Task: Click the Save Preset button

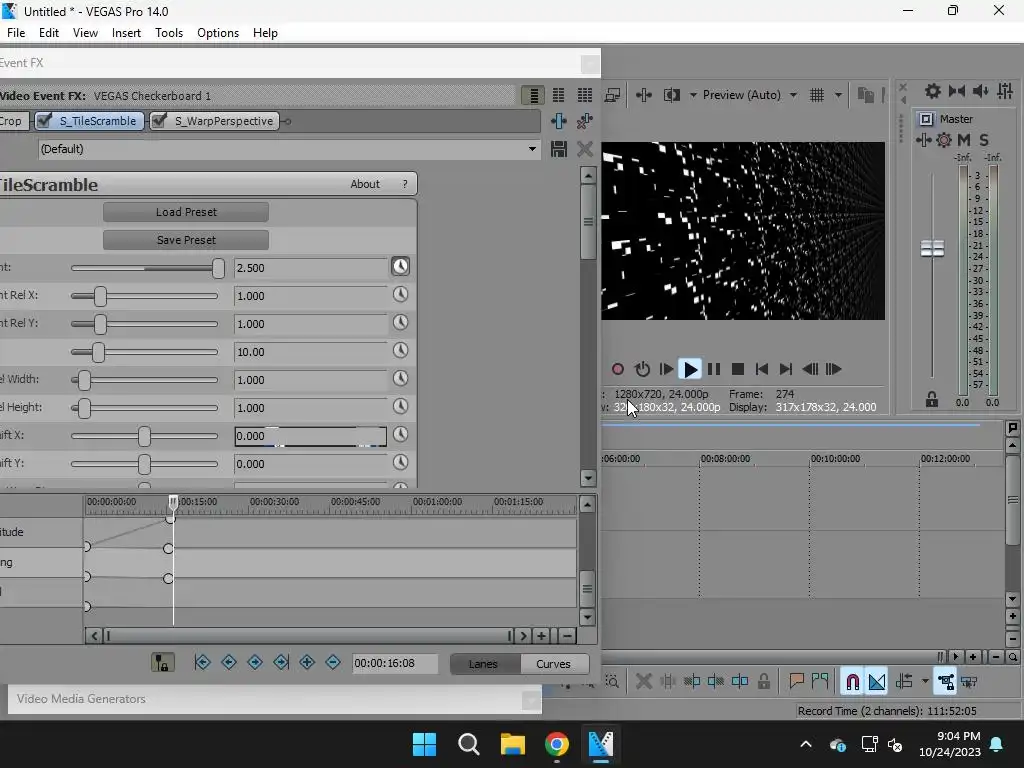Action: pos(186,240)
